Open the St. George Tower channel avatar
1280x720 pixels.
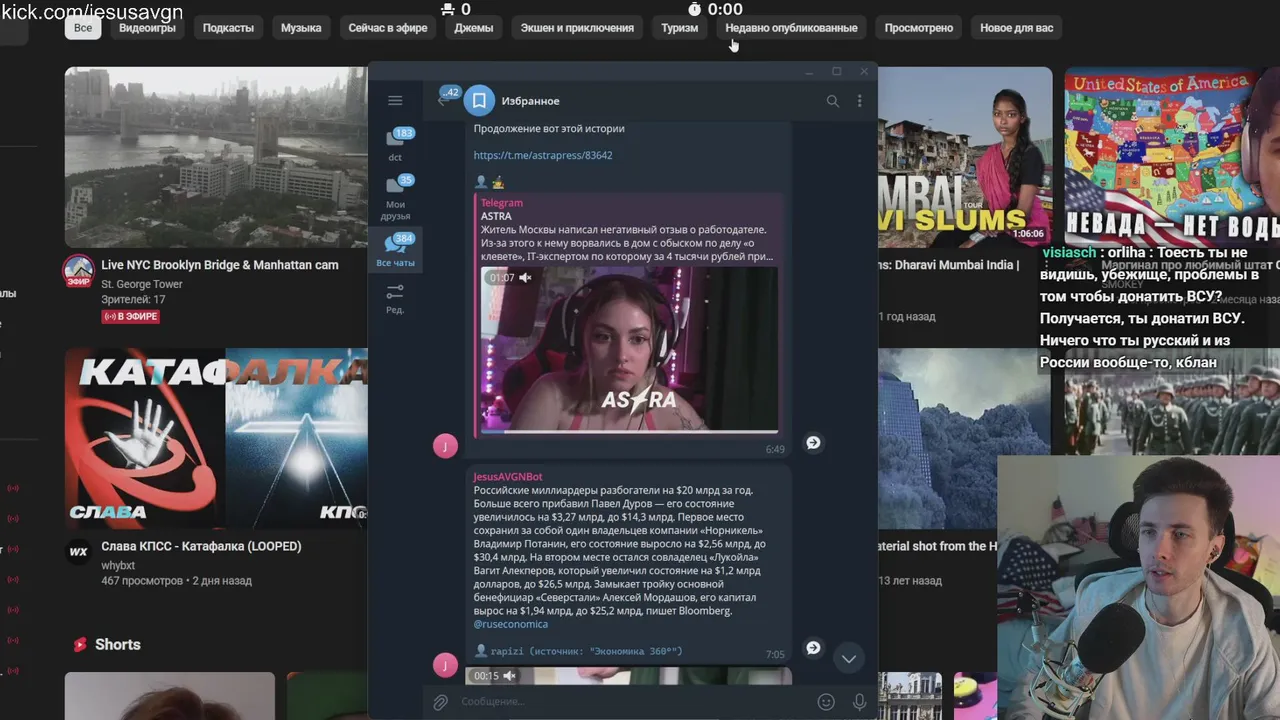tap(78, 270)
